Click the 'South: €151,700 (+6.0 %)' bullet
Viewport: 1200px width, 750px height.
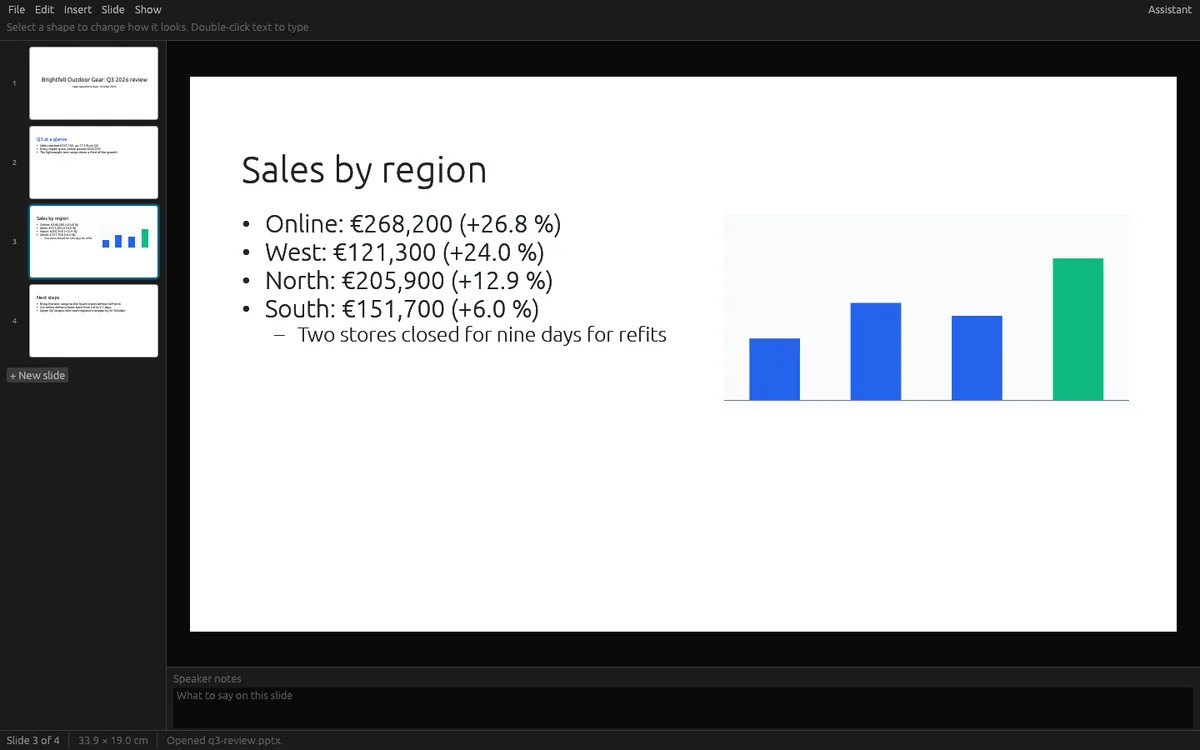(x=402, y=309)
